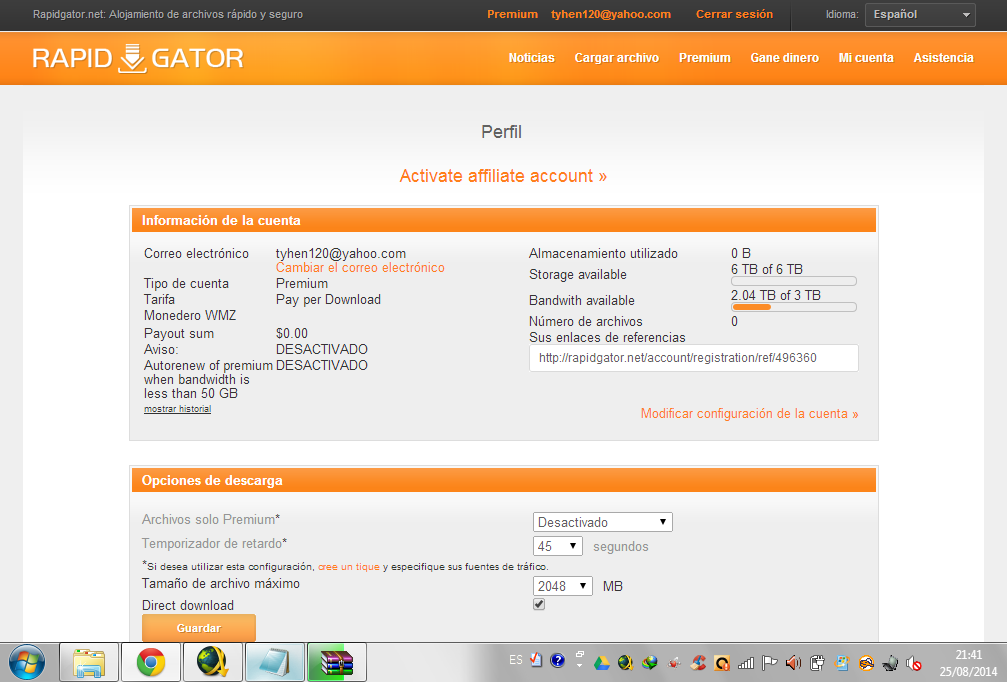This screenshot has width=1007, height=682.
Task: Click the Storage available progress bar
Action: (794, 281)
